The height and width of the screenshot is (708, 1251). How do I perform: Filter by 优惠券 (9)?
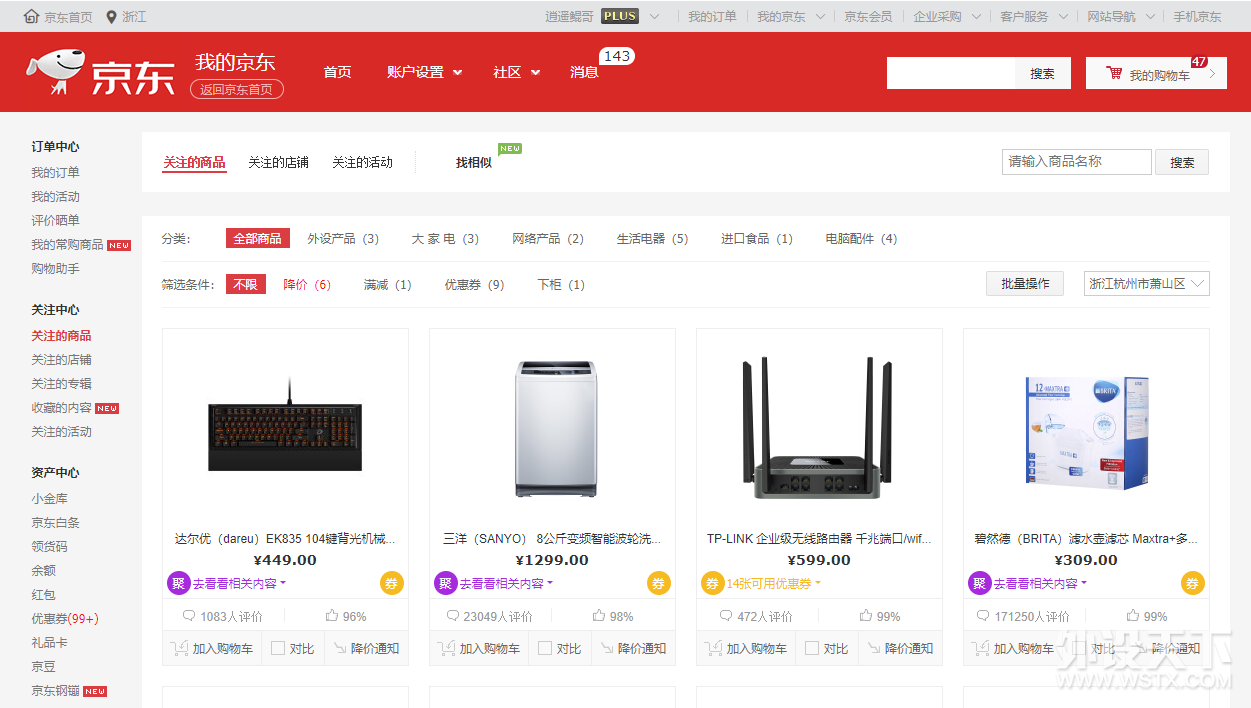474,285
